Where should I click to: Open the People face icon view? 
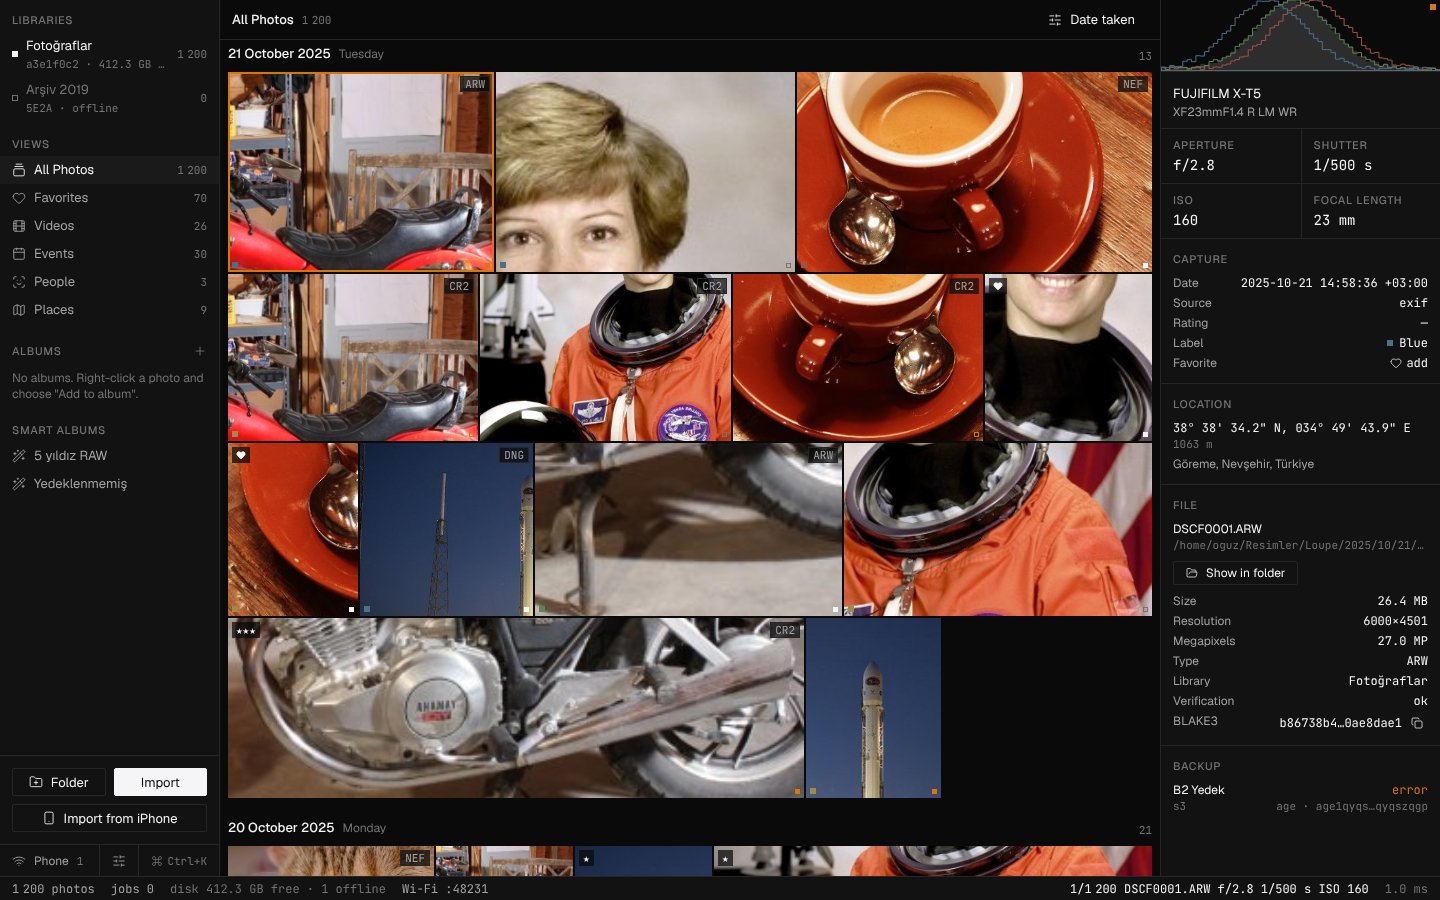(18, 282)
